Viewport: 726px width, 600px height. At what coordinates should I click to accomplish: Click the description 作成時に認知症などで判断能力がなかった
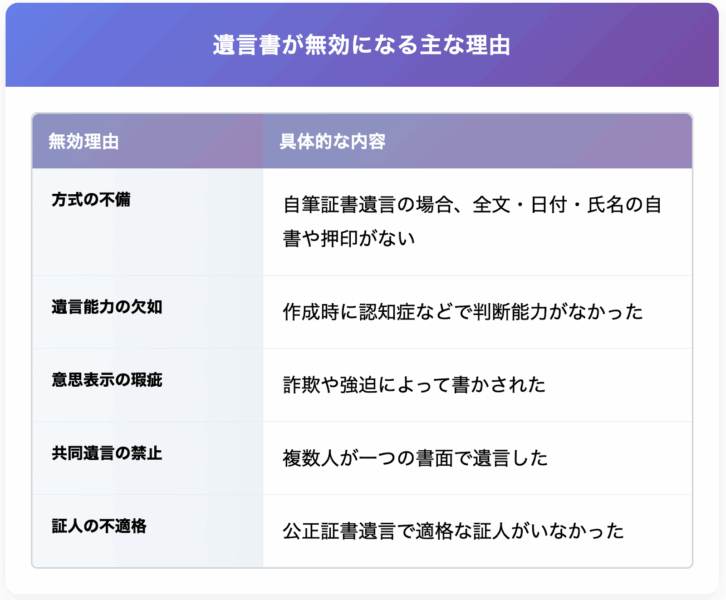coord(462,312)
